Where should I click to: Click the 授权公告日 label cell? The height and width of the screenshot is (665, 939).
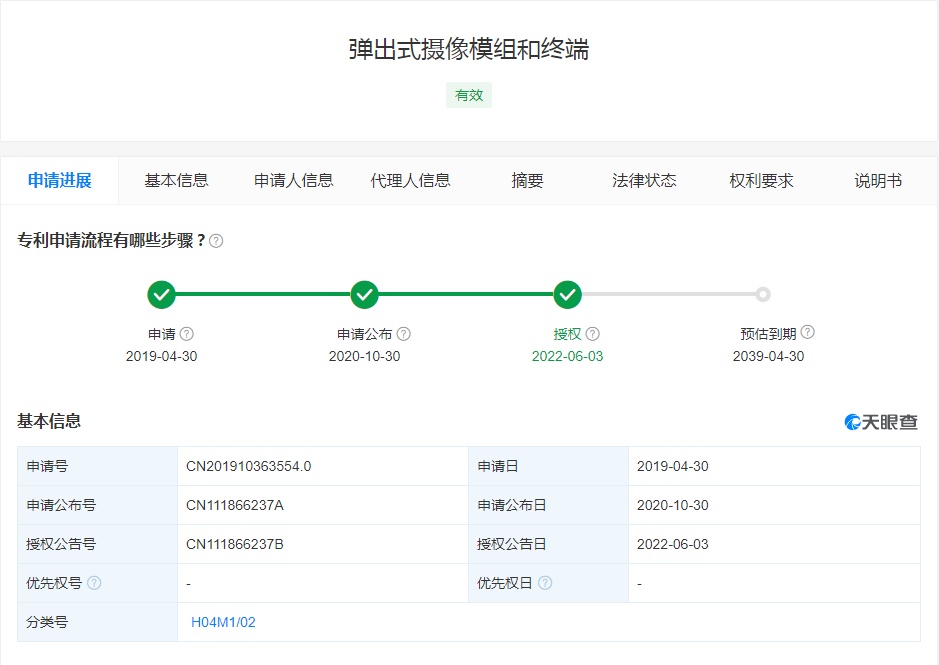(549, 544)
